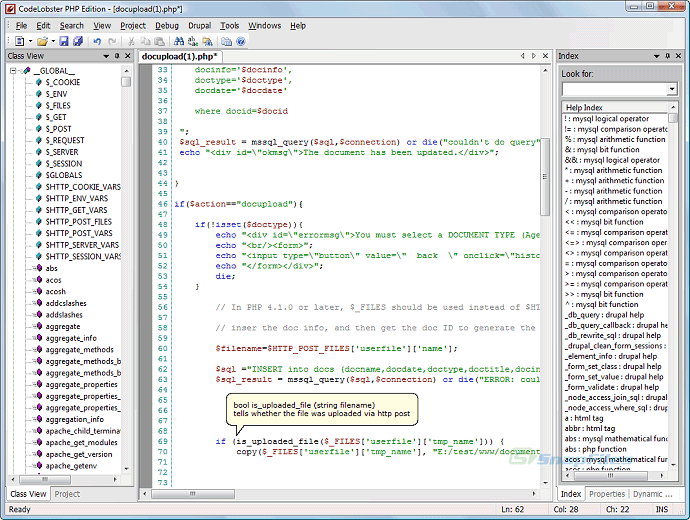The image size is (690, 520).
Task: Click the Find binoculars icon
Action: point(179,41)
